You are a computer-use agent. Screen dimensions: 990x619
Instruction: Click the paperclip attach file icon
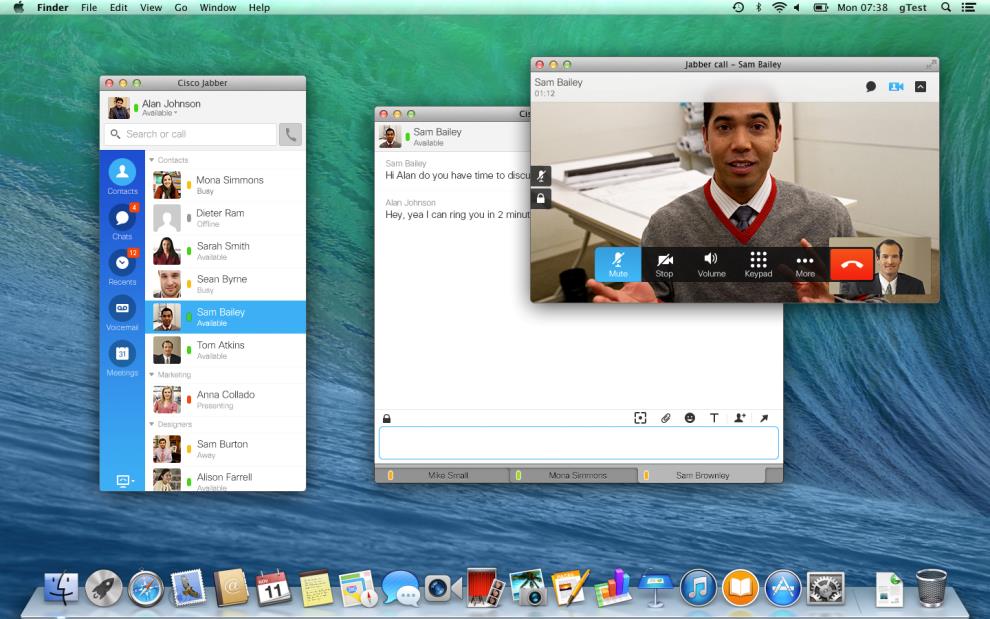click(x=665, y=418)
